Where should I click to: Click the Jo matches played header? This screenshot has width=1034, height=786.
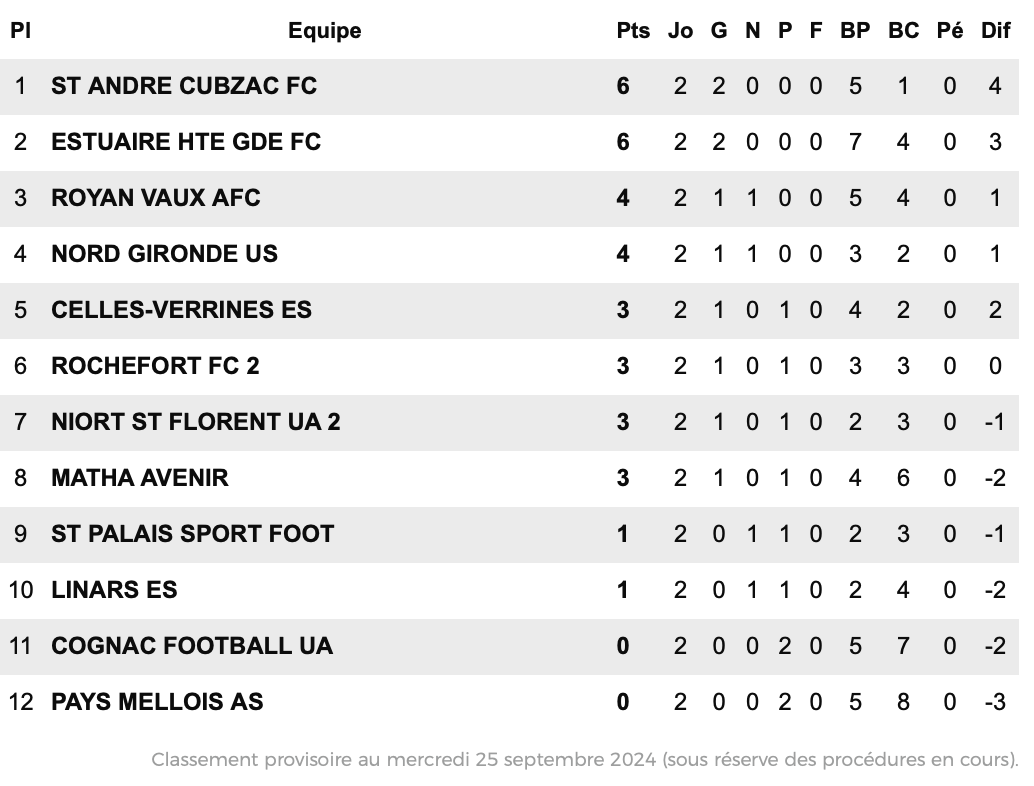[681, 31]
